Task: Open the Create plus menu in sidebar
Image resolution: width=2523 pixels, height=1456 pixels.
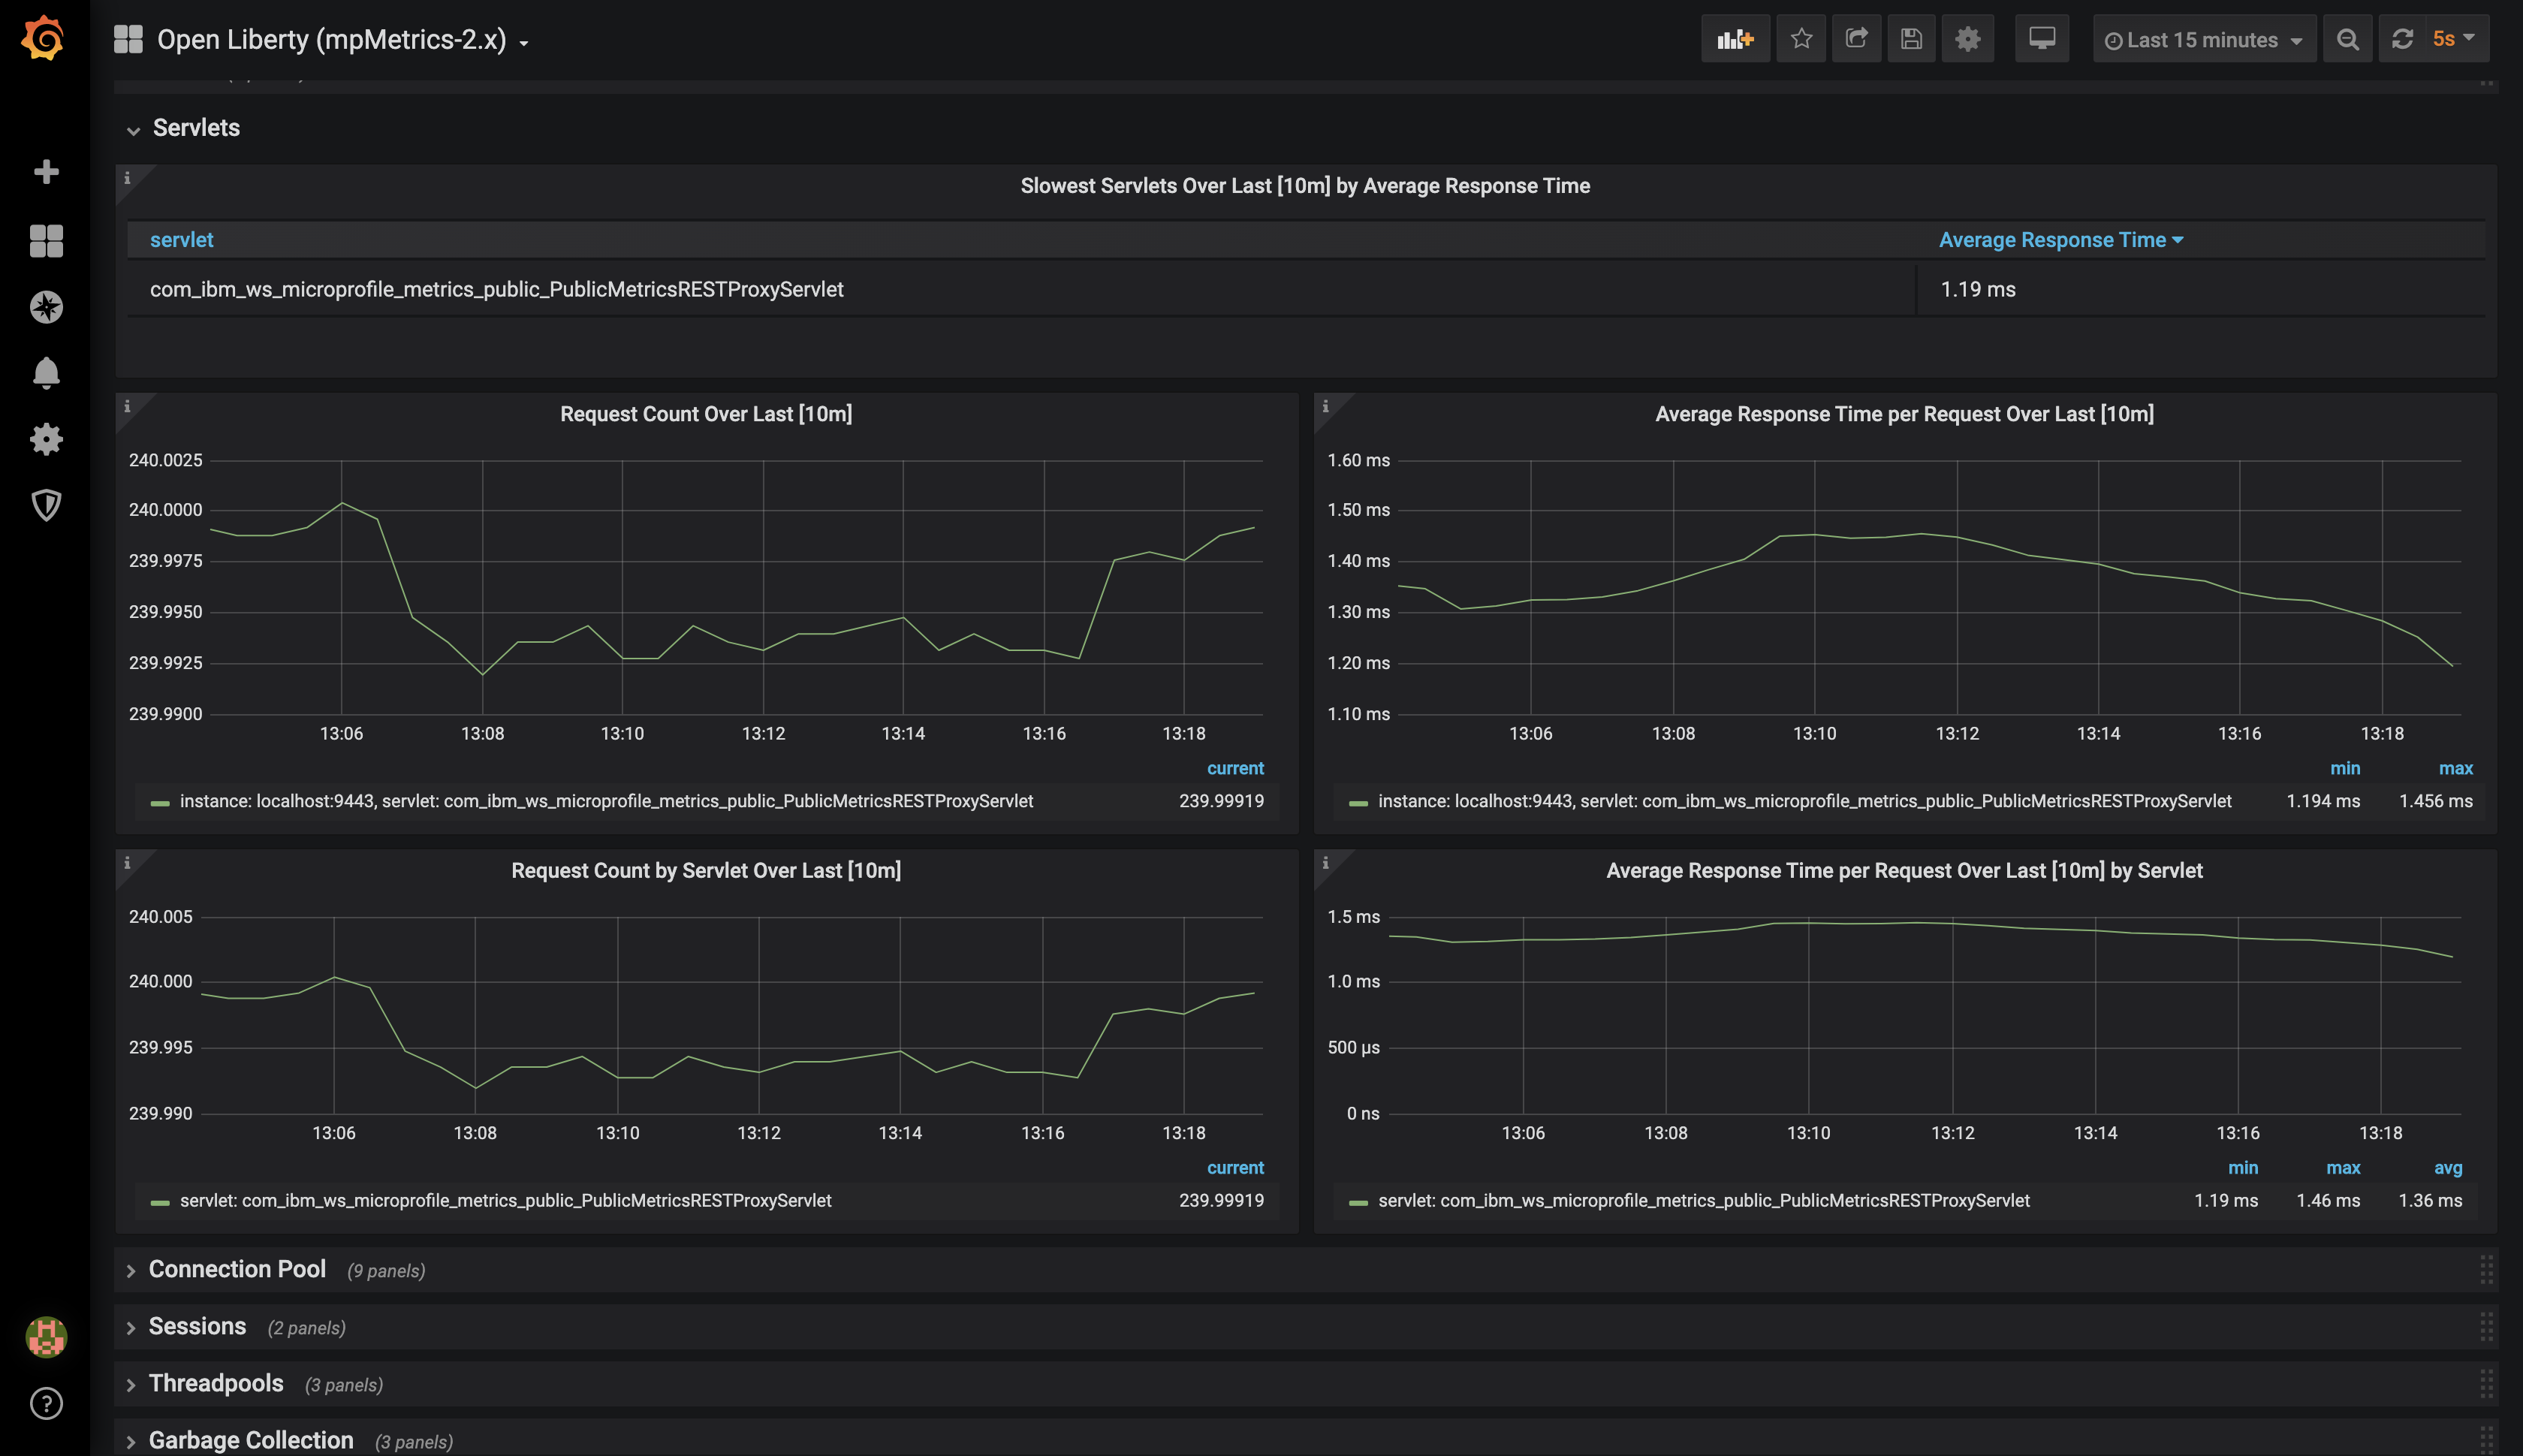Action: tap(46, 172)
